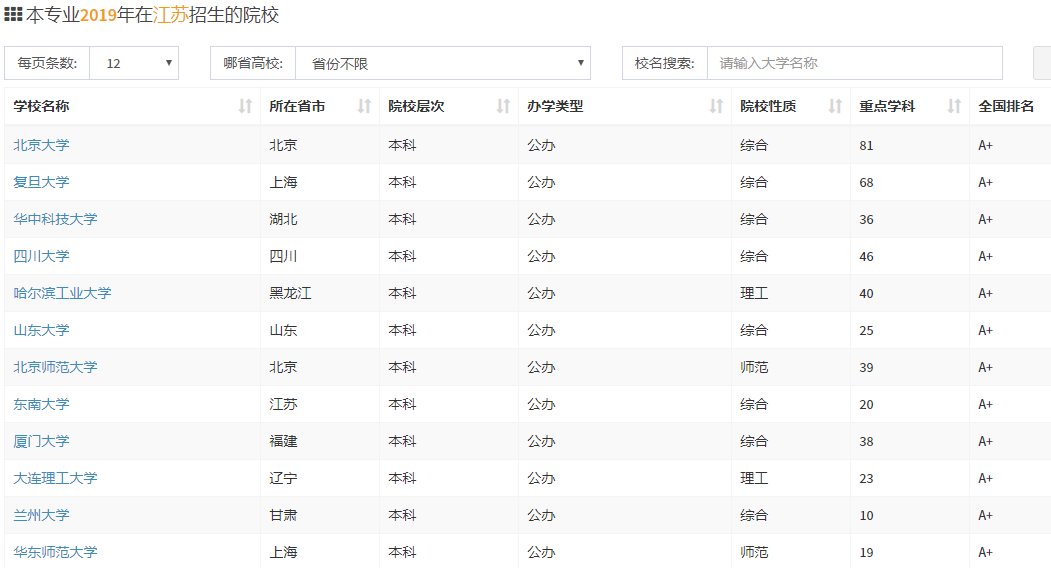This screenshot has height=568, width=1051.
Task: Click button right of search field
Action: (1041, 63)
